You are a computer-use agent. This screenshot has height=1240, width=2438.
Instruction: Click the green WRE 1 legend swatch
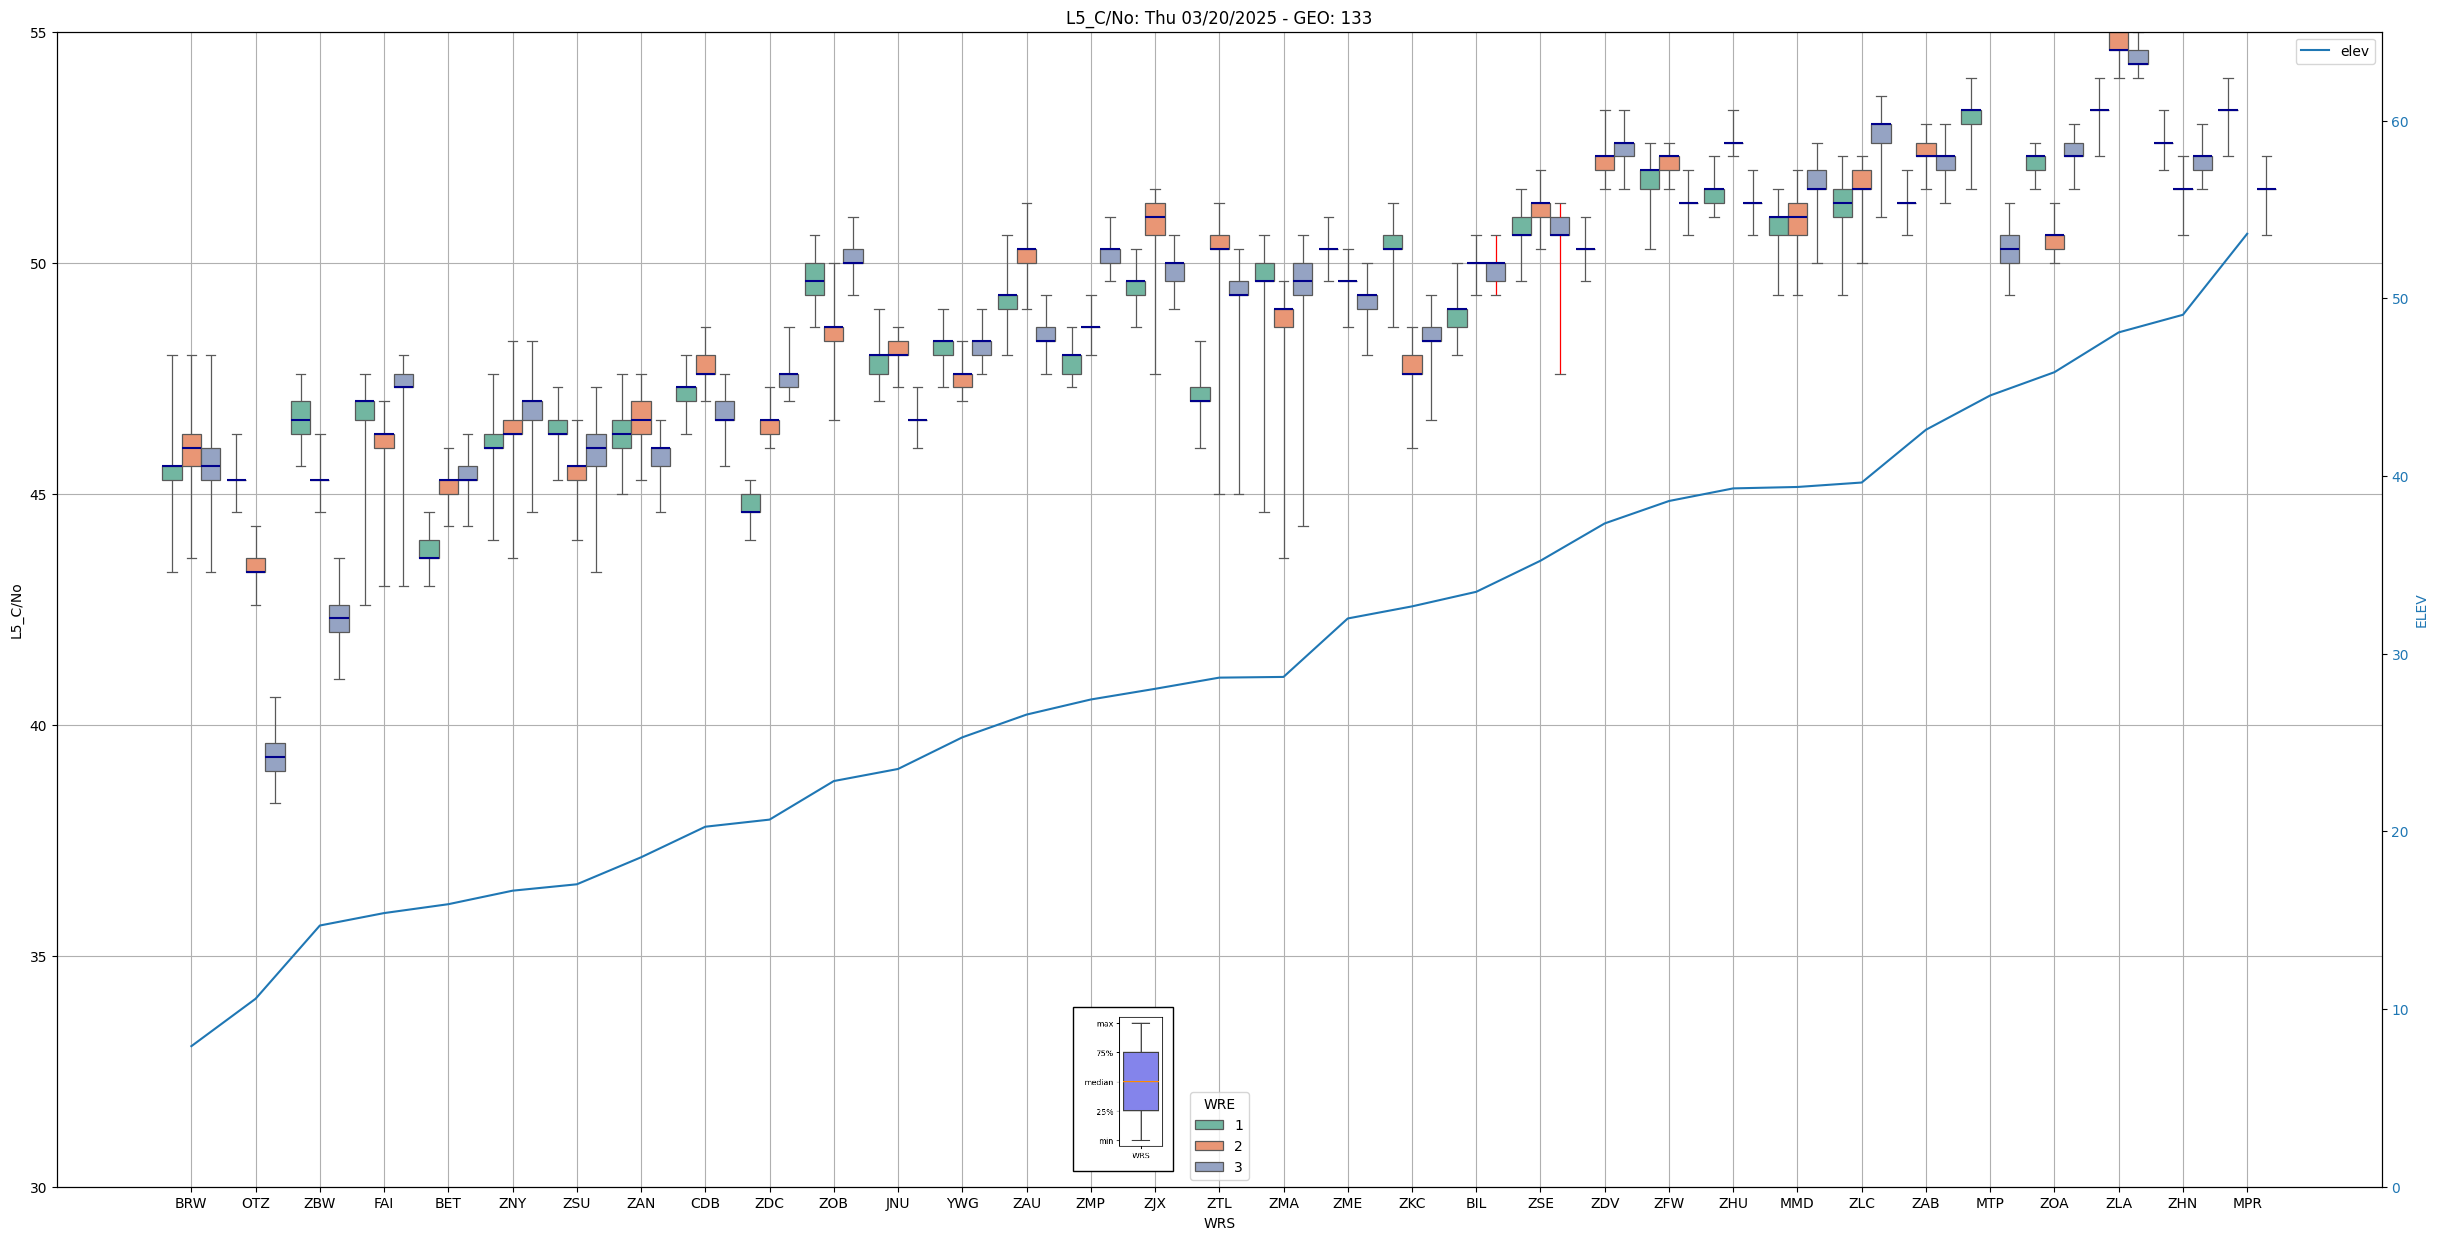pos(1208,1125)
